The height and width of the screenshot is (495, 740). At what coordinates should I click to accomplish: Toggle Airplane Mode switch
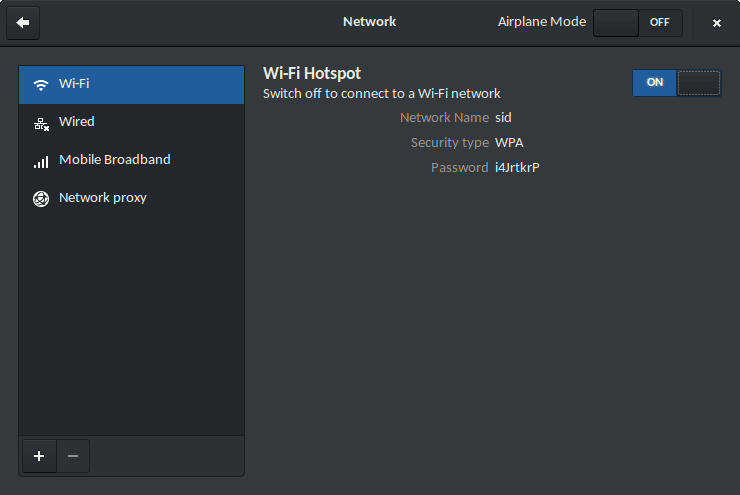click(638, 22)
